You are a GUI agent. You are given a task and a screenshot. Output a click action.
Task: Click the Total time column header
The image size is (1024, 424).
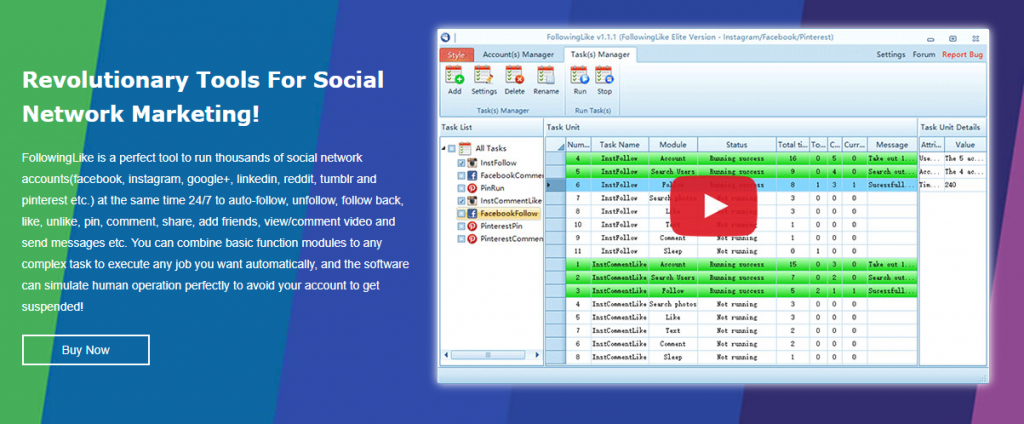coord(792,145)
